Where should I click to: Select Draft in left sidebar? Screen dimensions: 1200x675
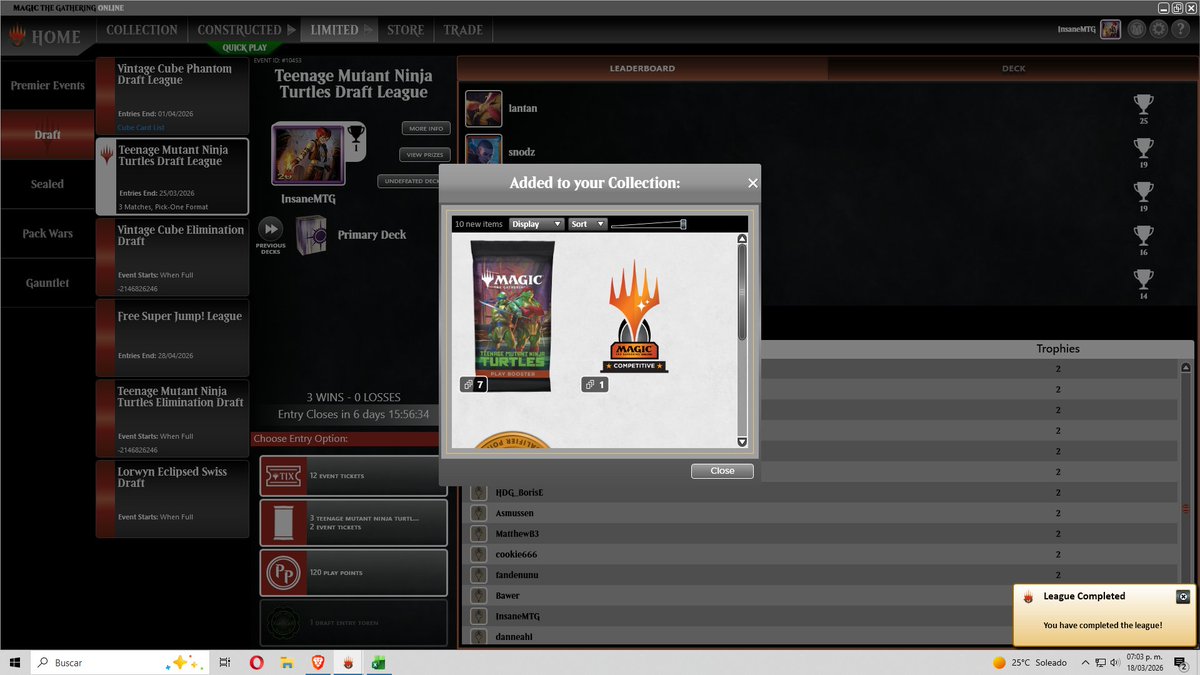[47, 134]
